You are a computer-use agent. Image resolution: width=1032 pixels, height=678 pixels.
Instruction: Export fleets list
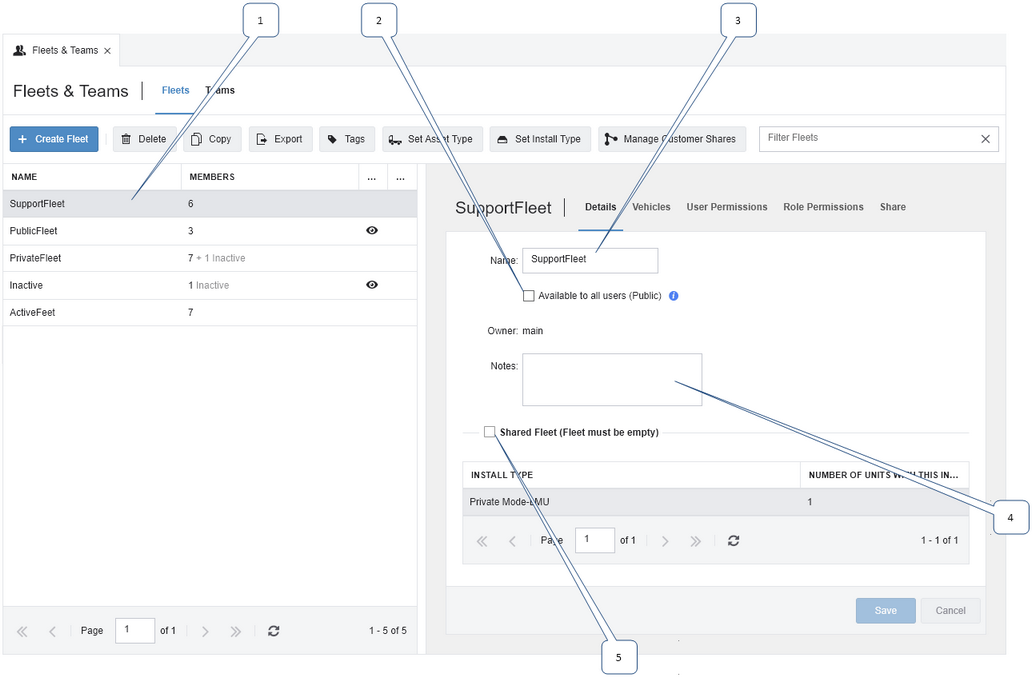click(280, 139)
